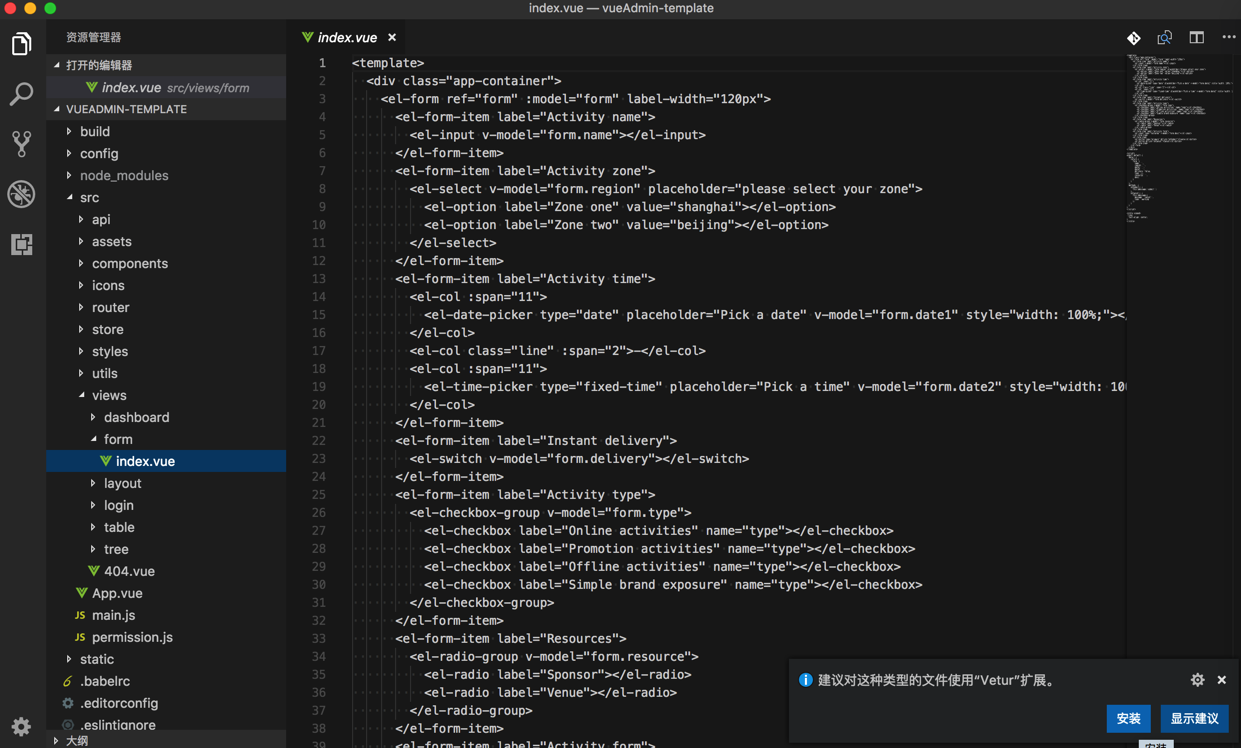Click the ESLint icon beside .eslintignore
The height and width of the screenshot is (748, 1241).
pos(68,725)
